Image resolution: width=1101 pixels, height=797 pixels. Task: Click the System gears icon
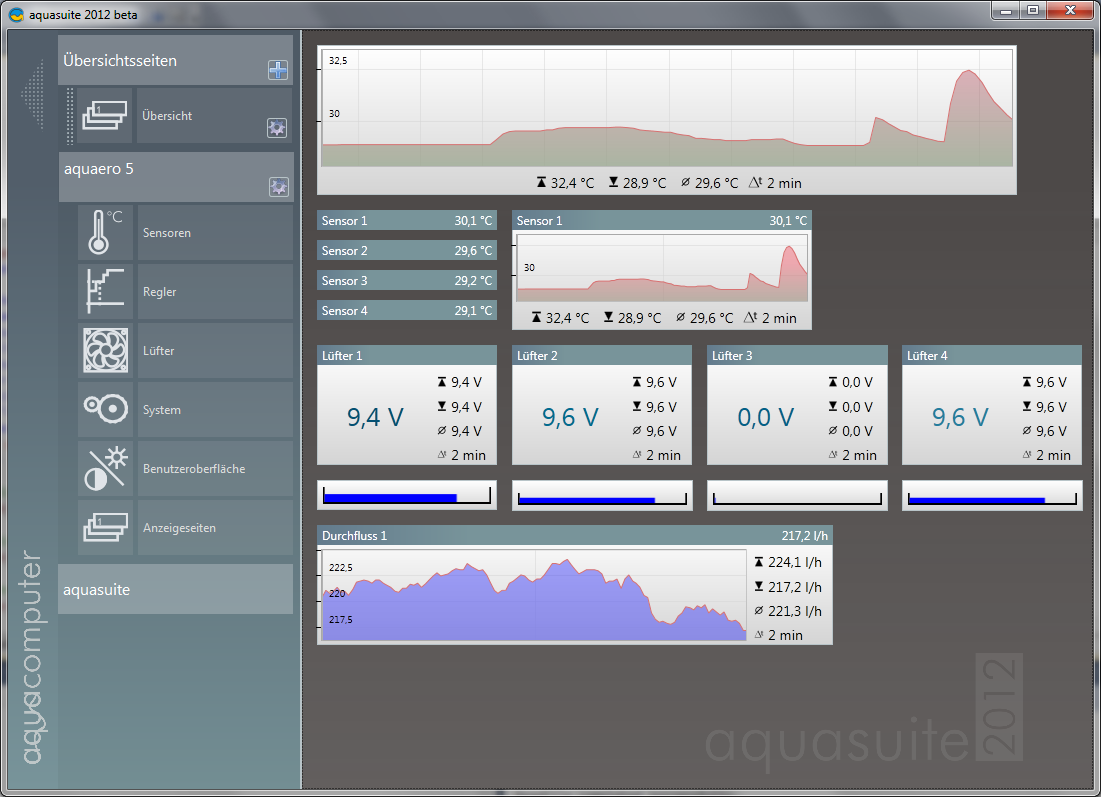tap(105, 410)
